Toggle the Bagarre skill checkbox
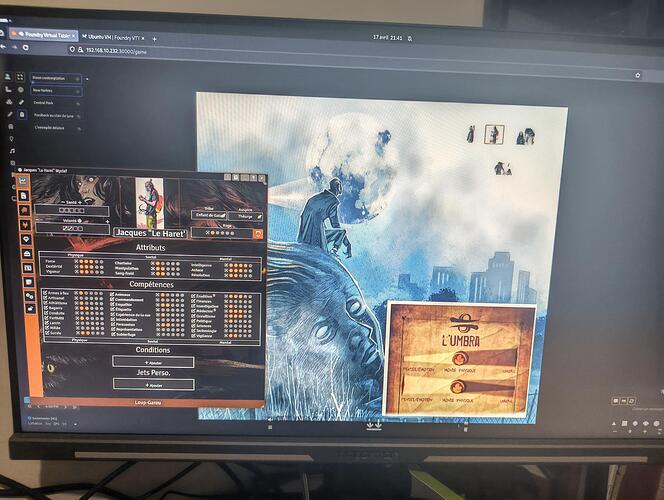The width and height of the screenshot is (664, 500). (45, 308)
